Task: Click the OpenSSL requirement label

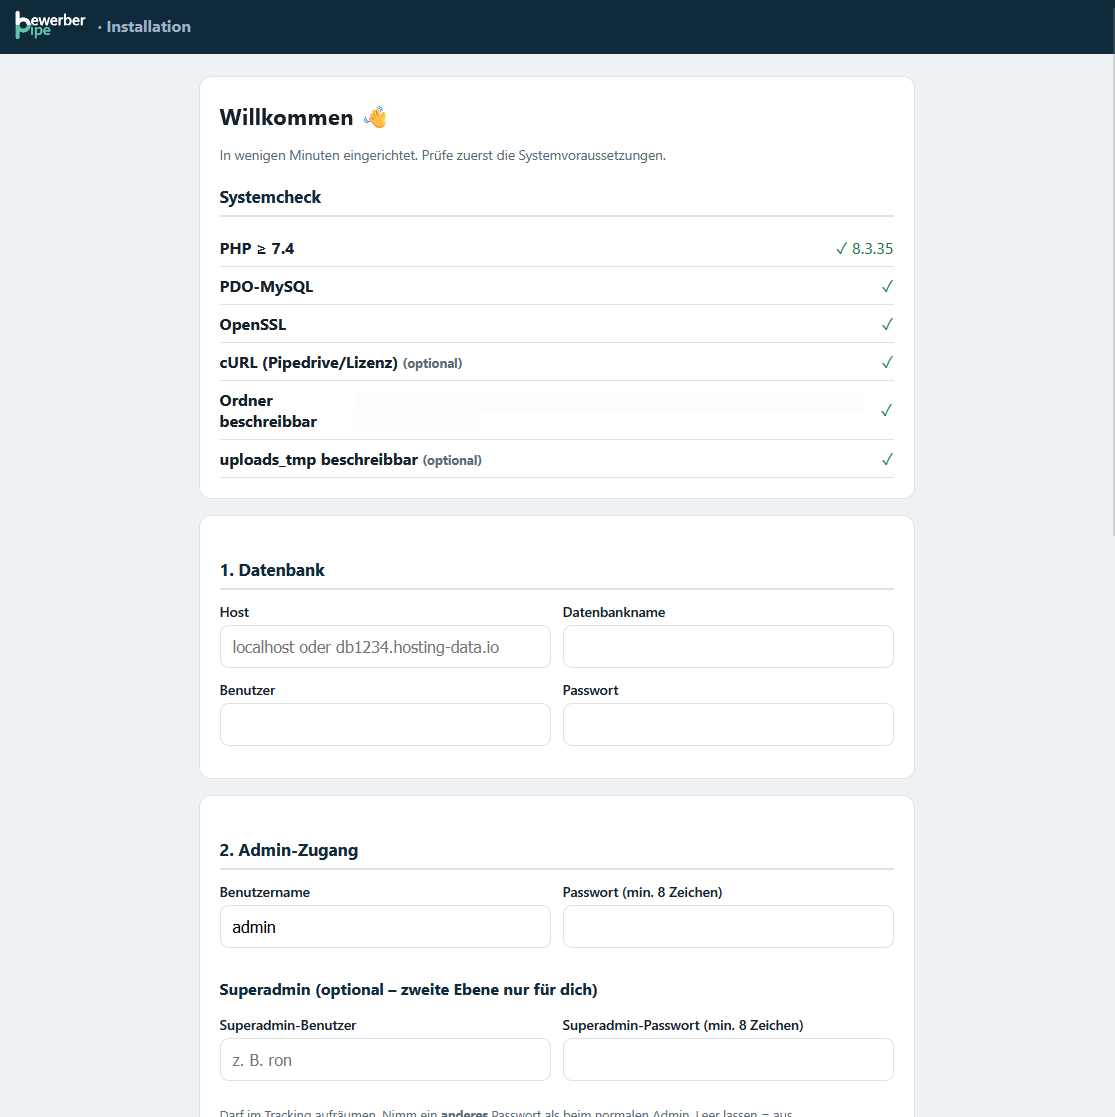Action: point(253,325)
